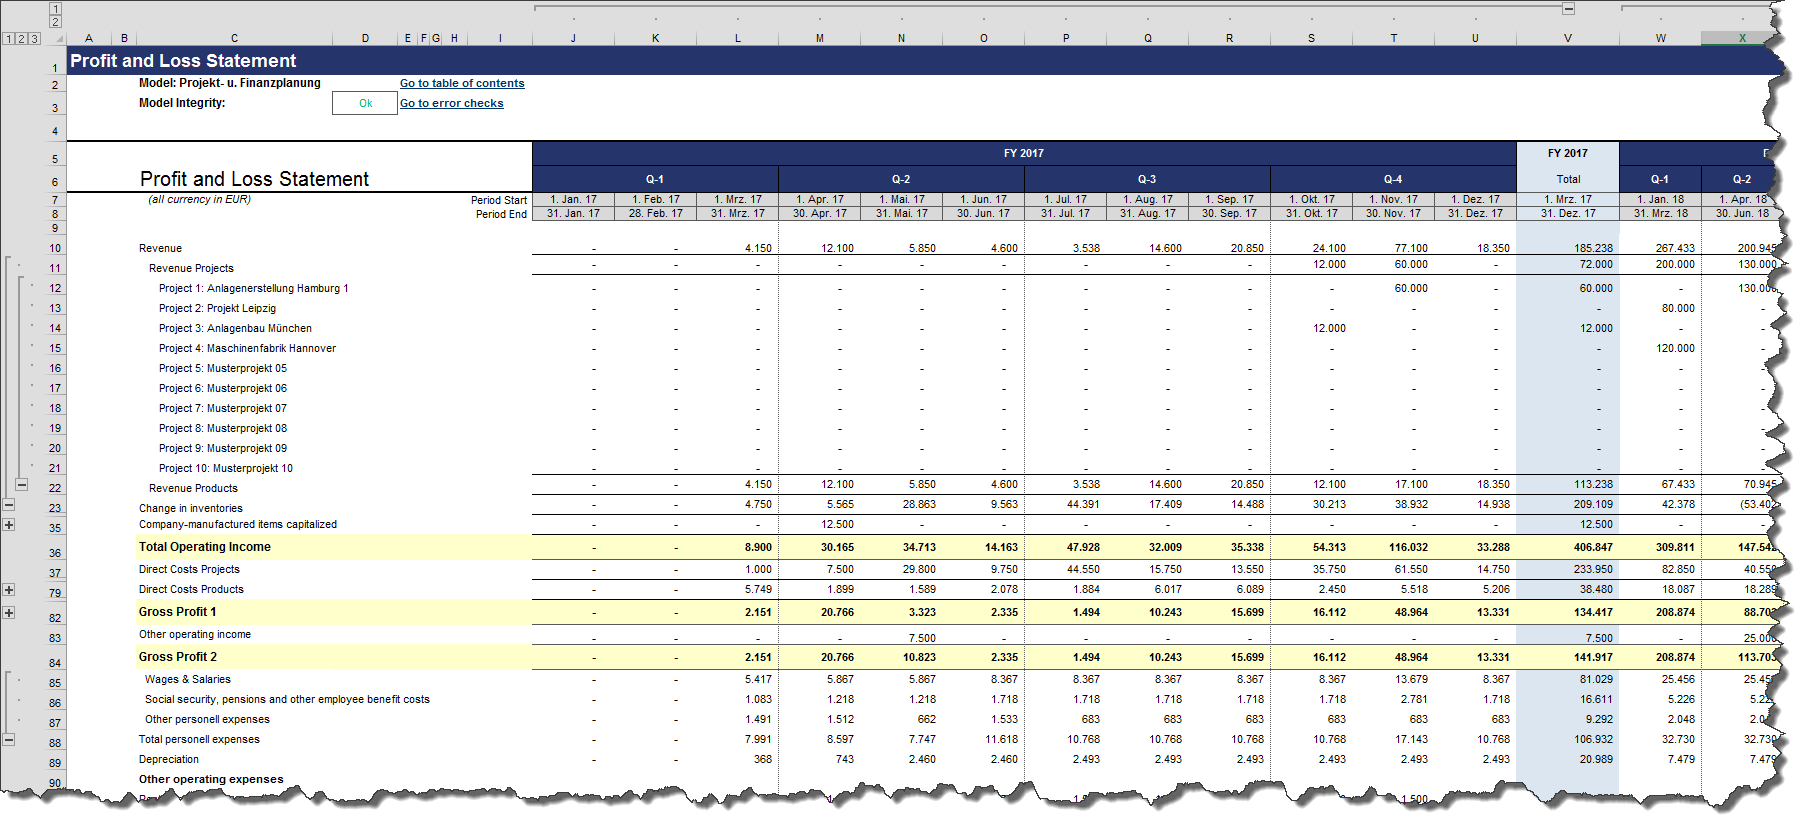Image resolution: width=1810 pixels, height=829 pixels.
Task: Select the 'Revenue Projects' label
Action: click(191, 268)
